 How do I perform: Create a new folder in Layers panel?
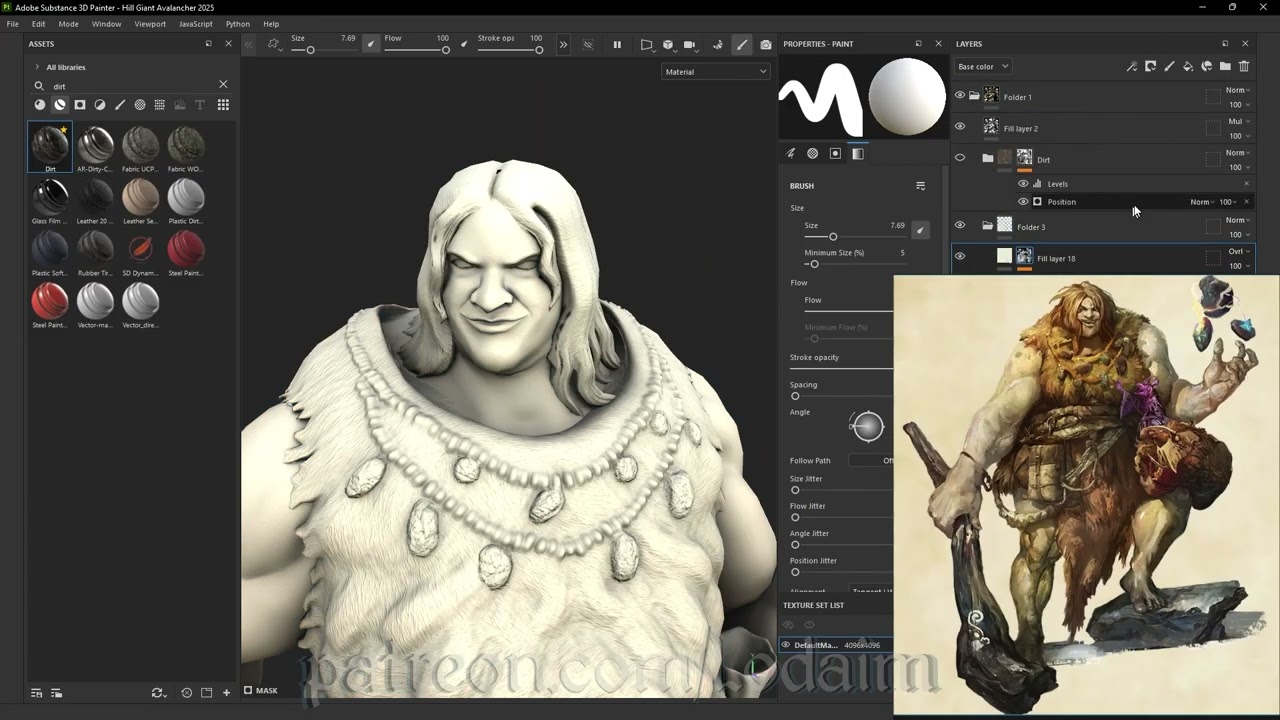pyautogui.click(x=1225, y=67)
